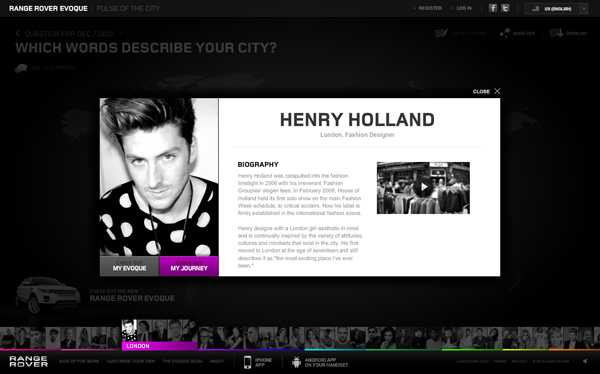This screenshot has height=374, width=600.
Task: Open the landrover.com footer link
Action: 473,361
